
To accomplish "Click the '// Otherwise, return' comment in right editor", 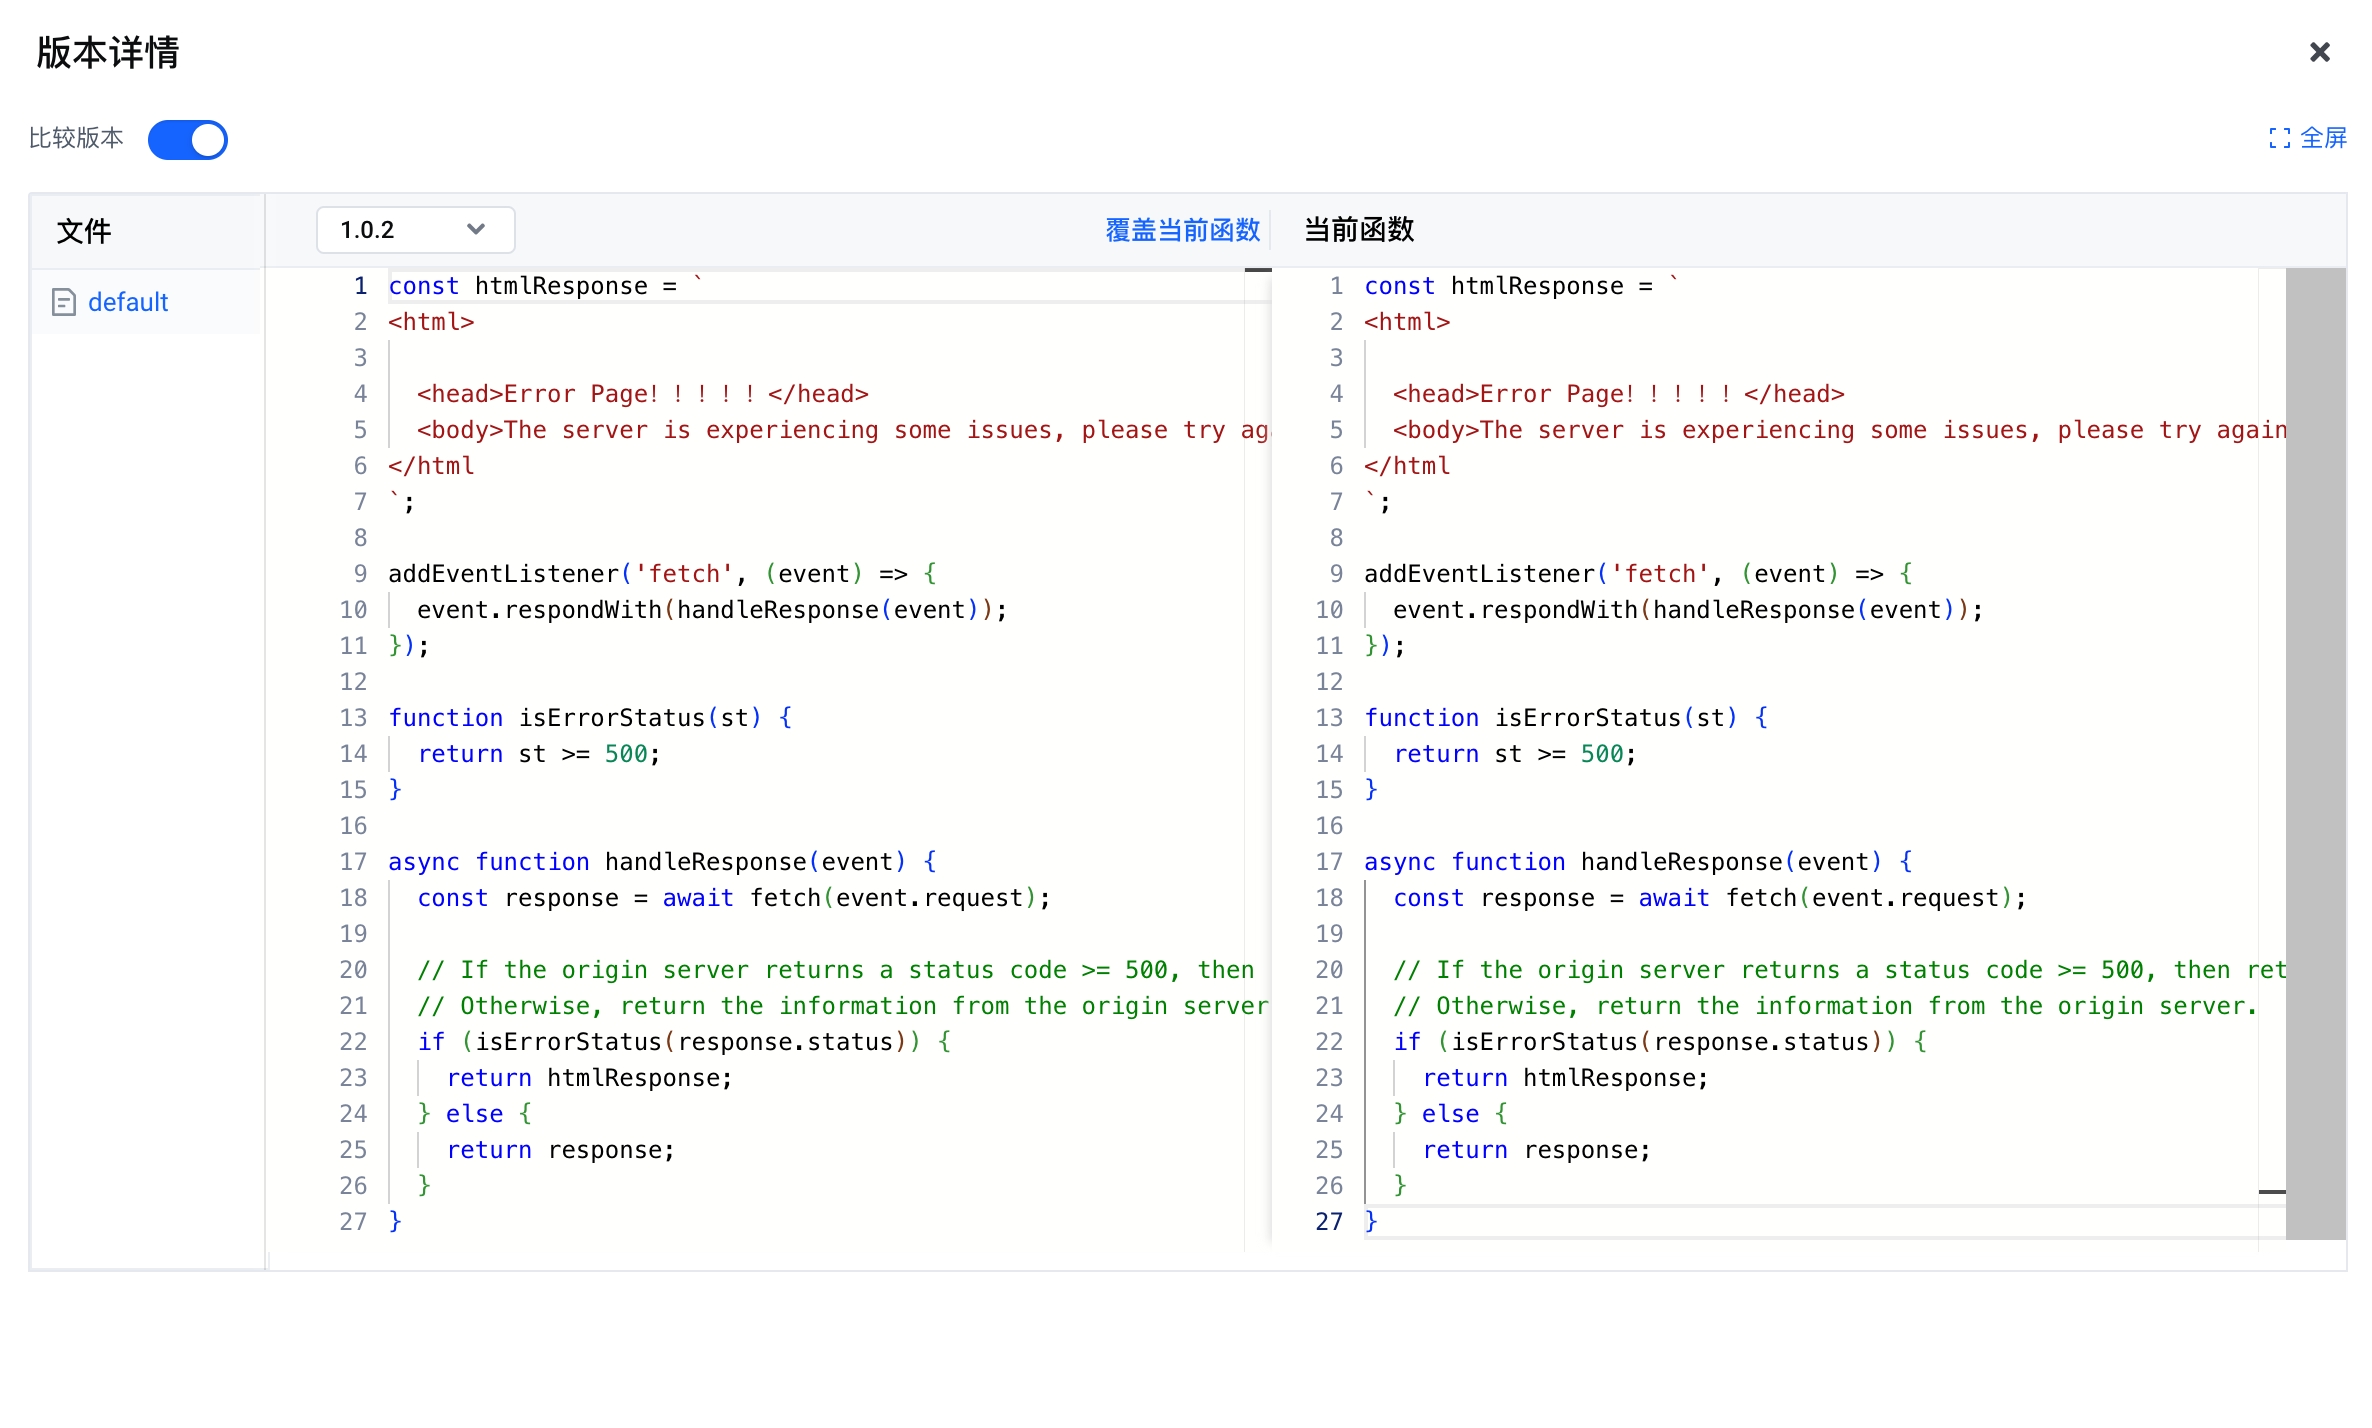I will (1824, 1006).
